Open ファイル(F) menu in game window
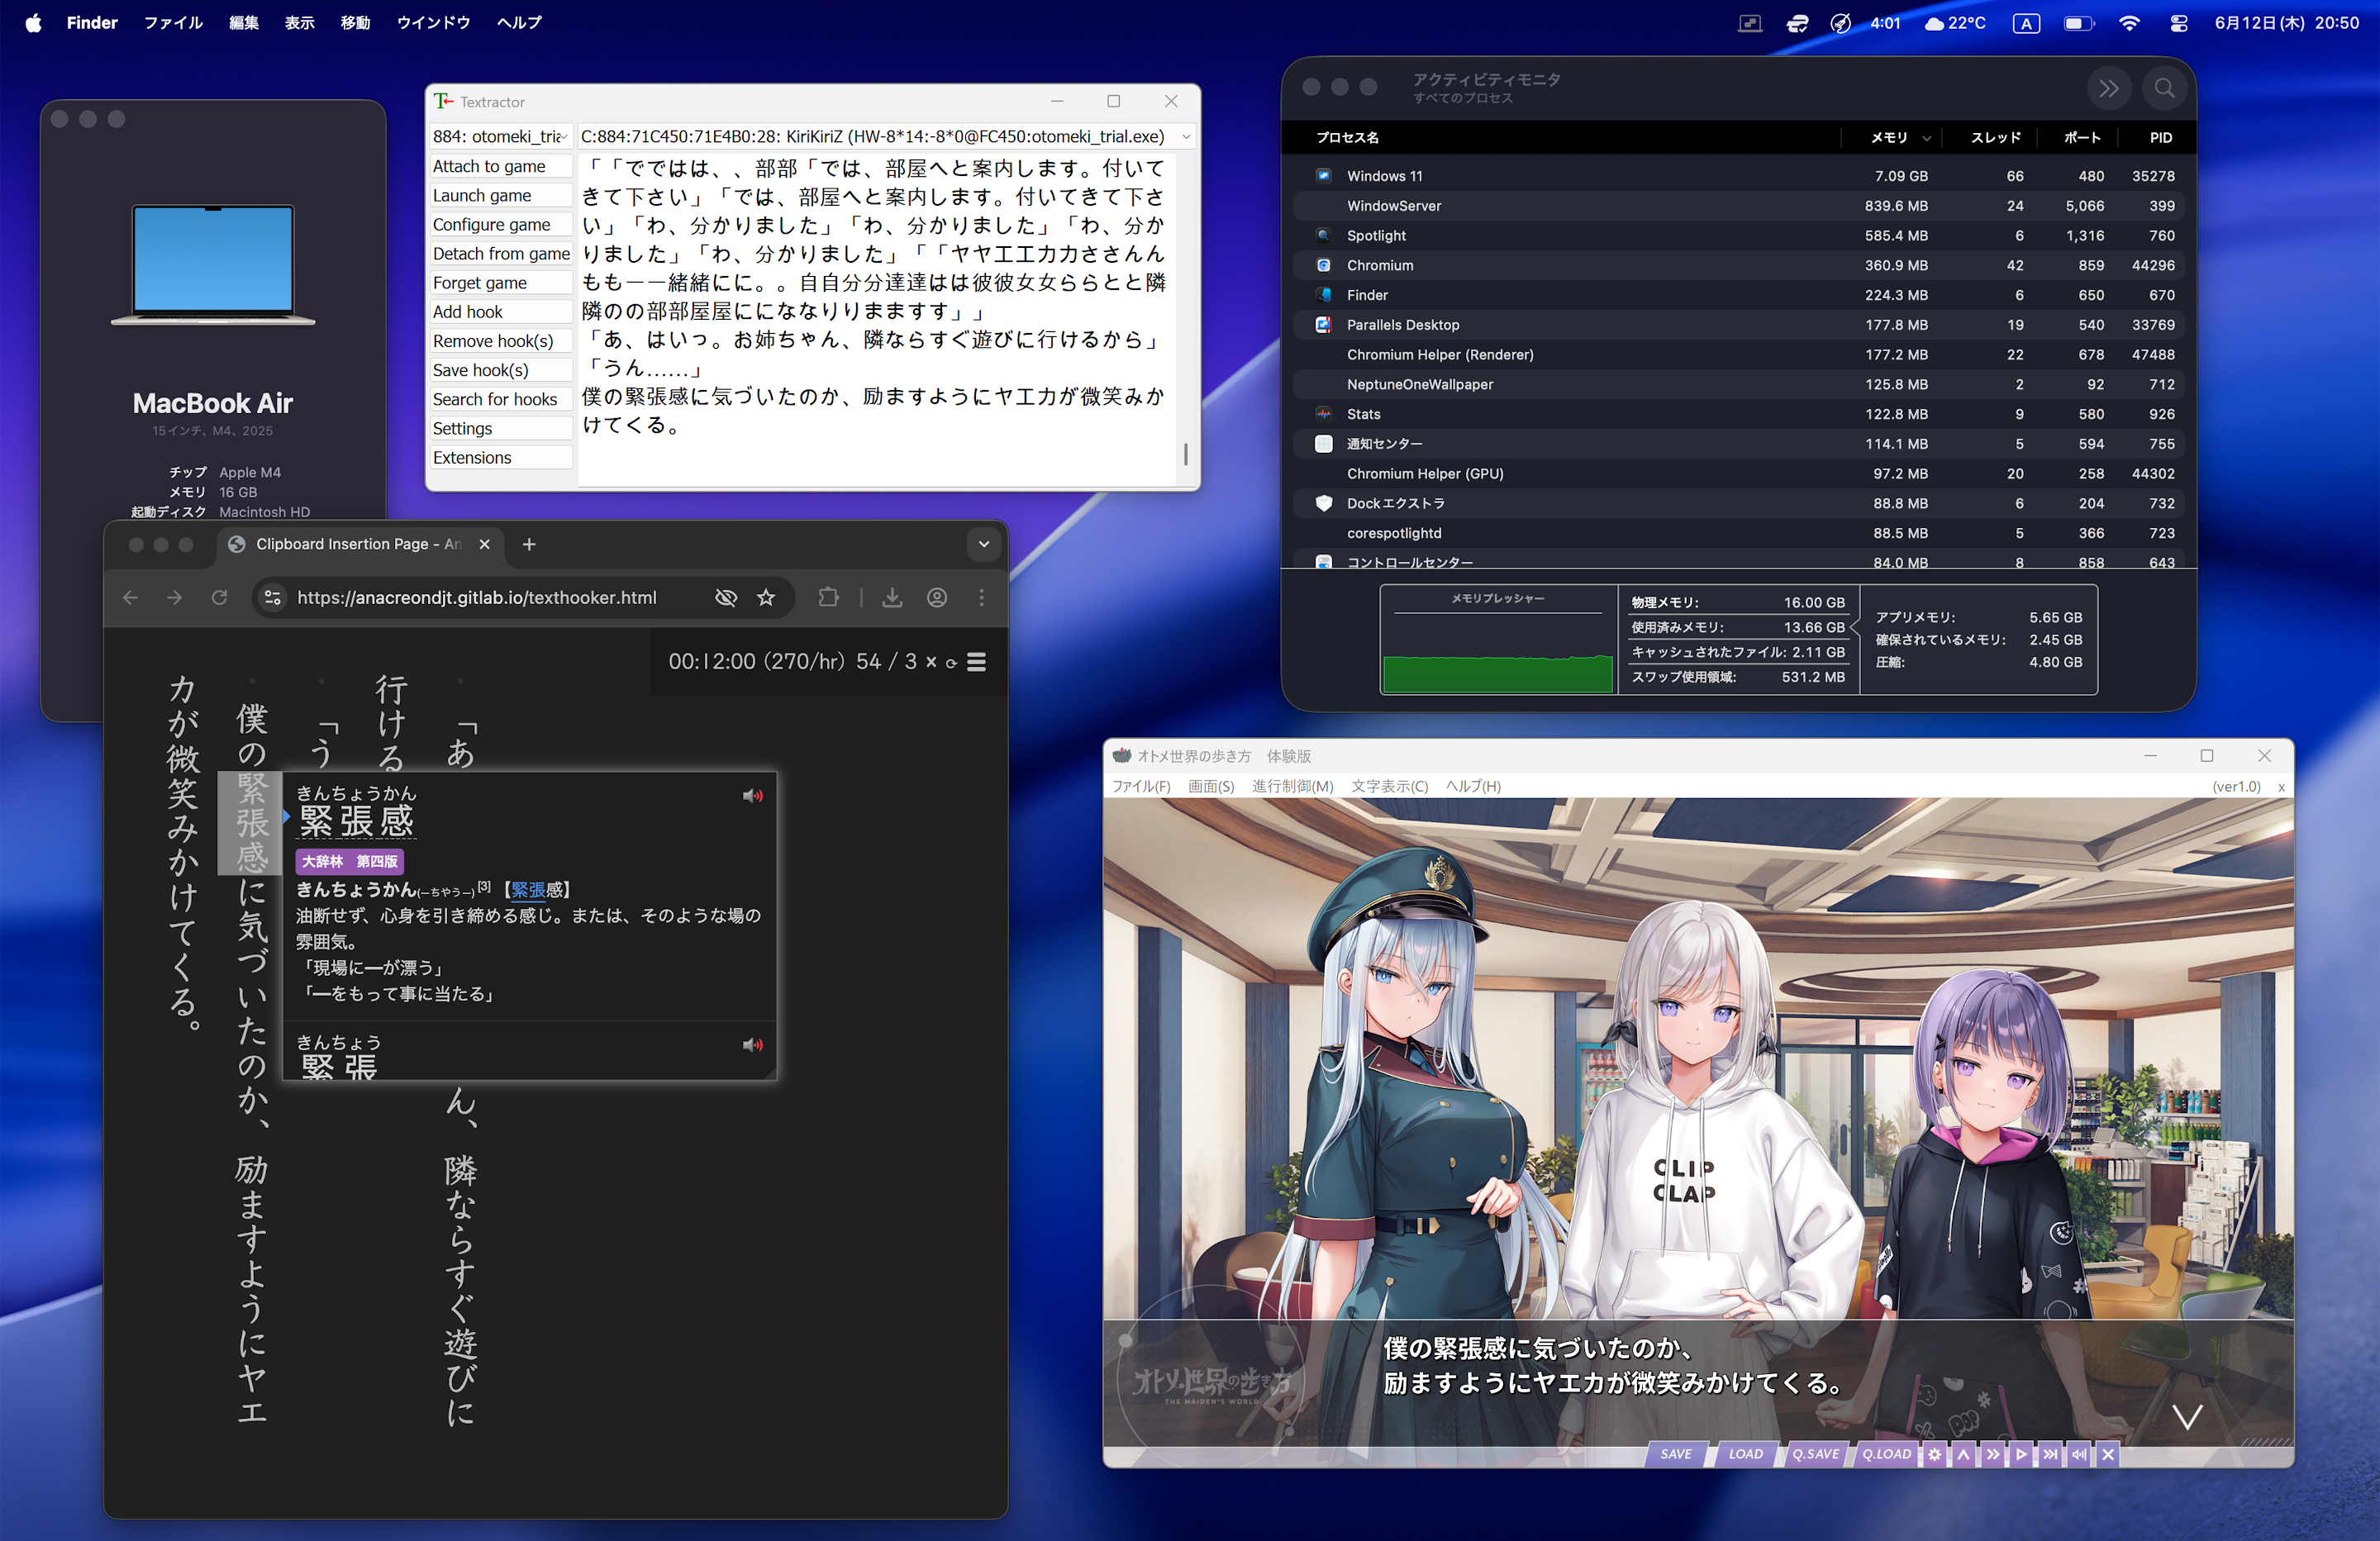Screen dimensions: 2380x1541 [1141, 786]
